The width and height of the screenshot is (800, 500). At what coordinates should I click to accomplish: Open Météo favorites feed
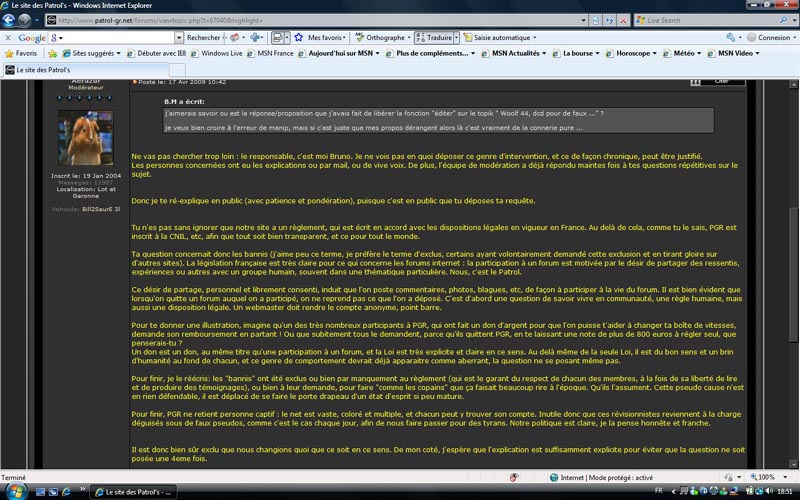click(x=682, y=53)
